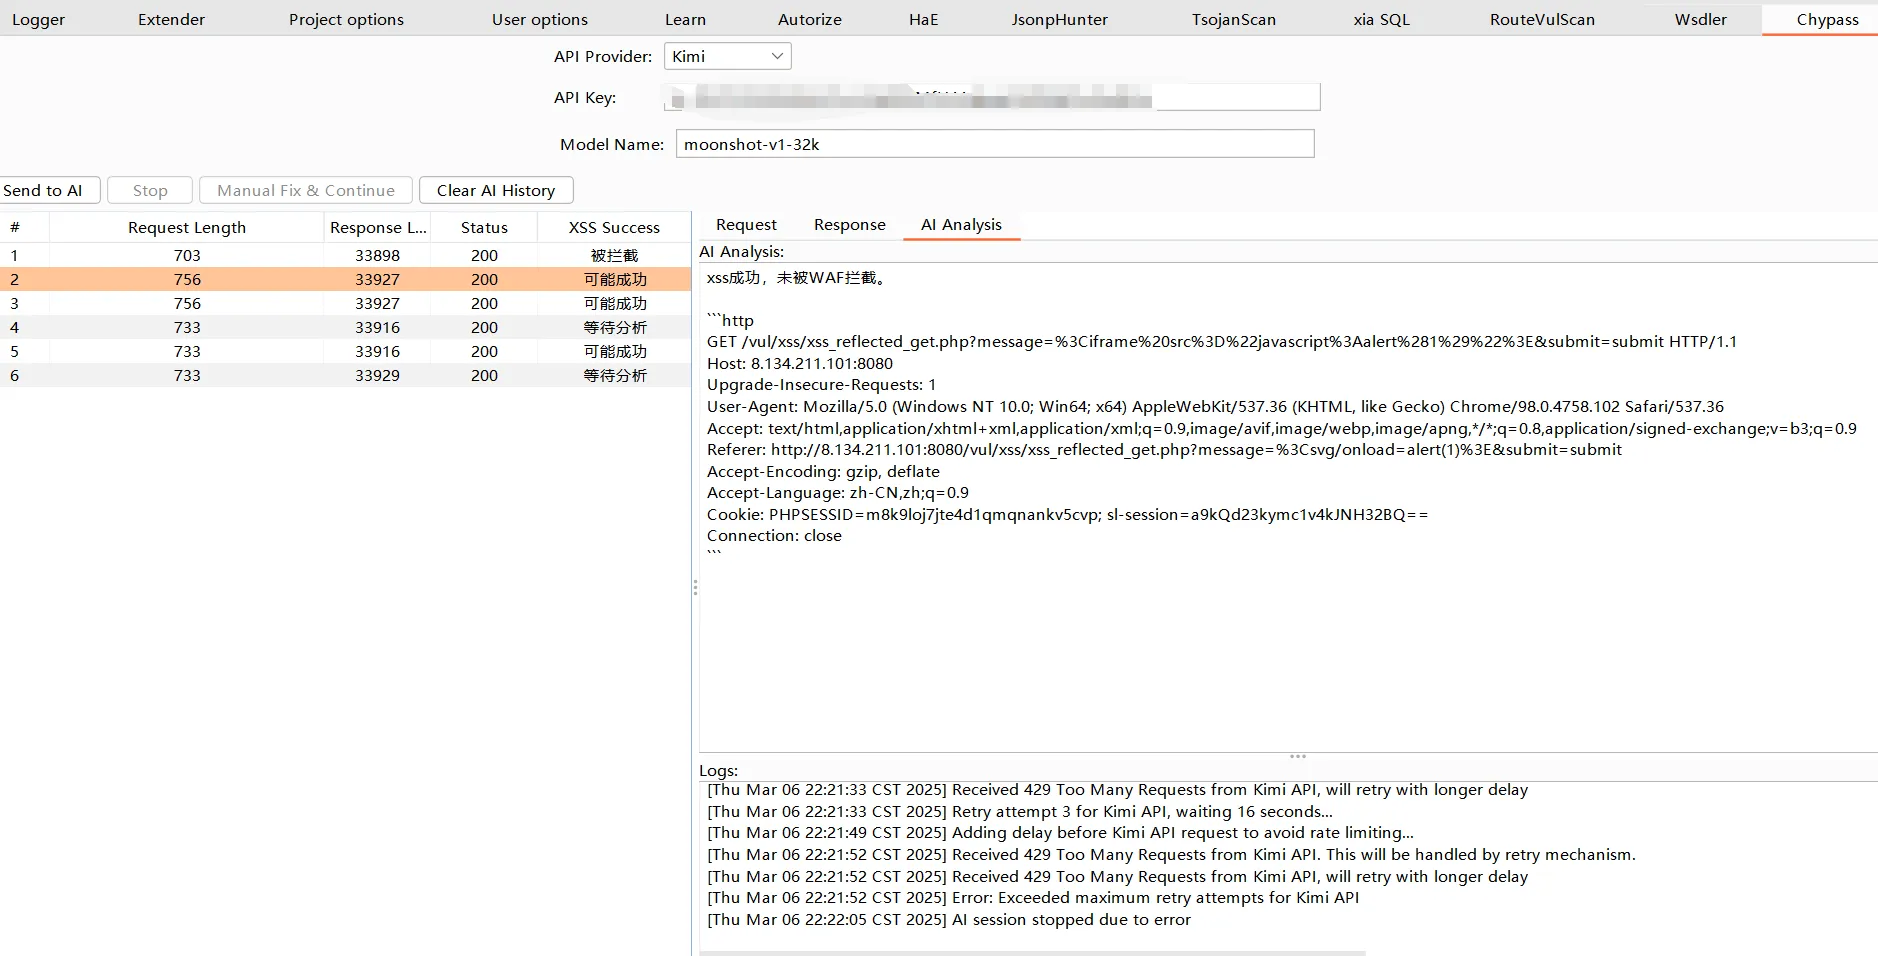Open the xia SQL tab
Image resolution: width=1878 pixels, height=956 pixels.
pos(1381,19)
